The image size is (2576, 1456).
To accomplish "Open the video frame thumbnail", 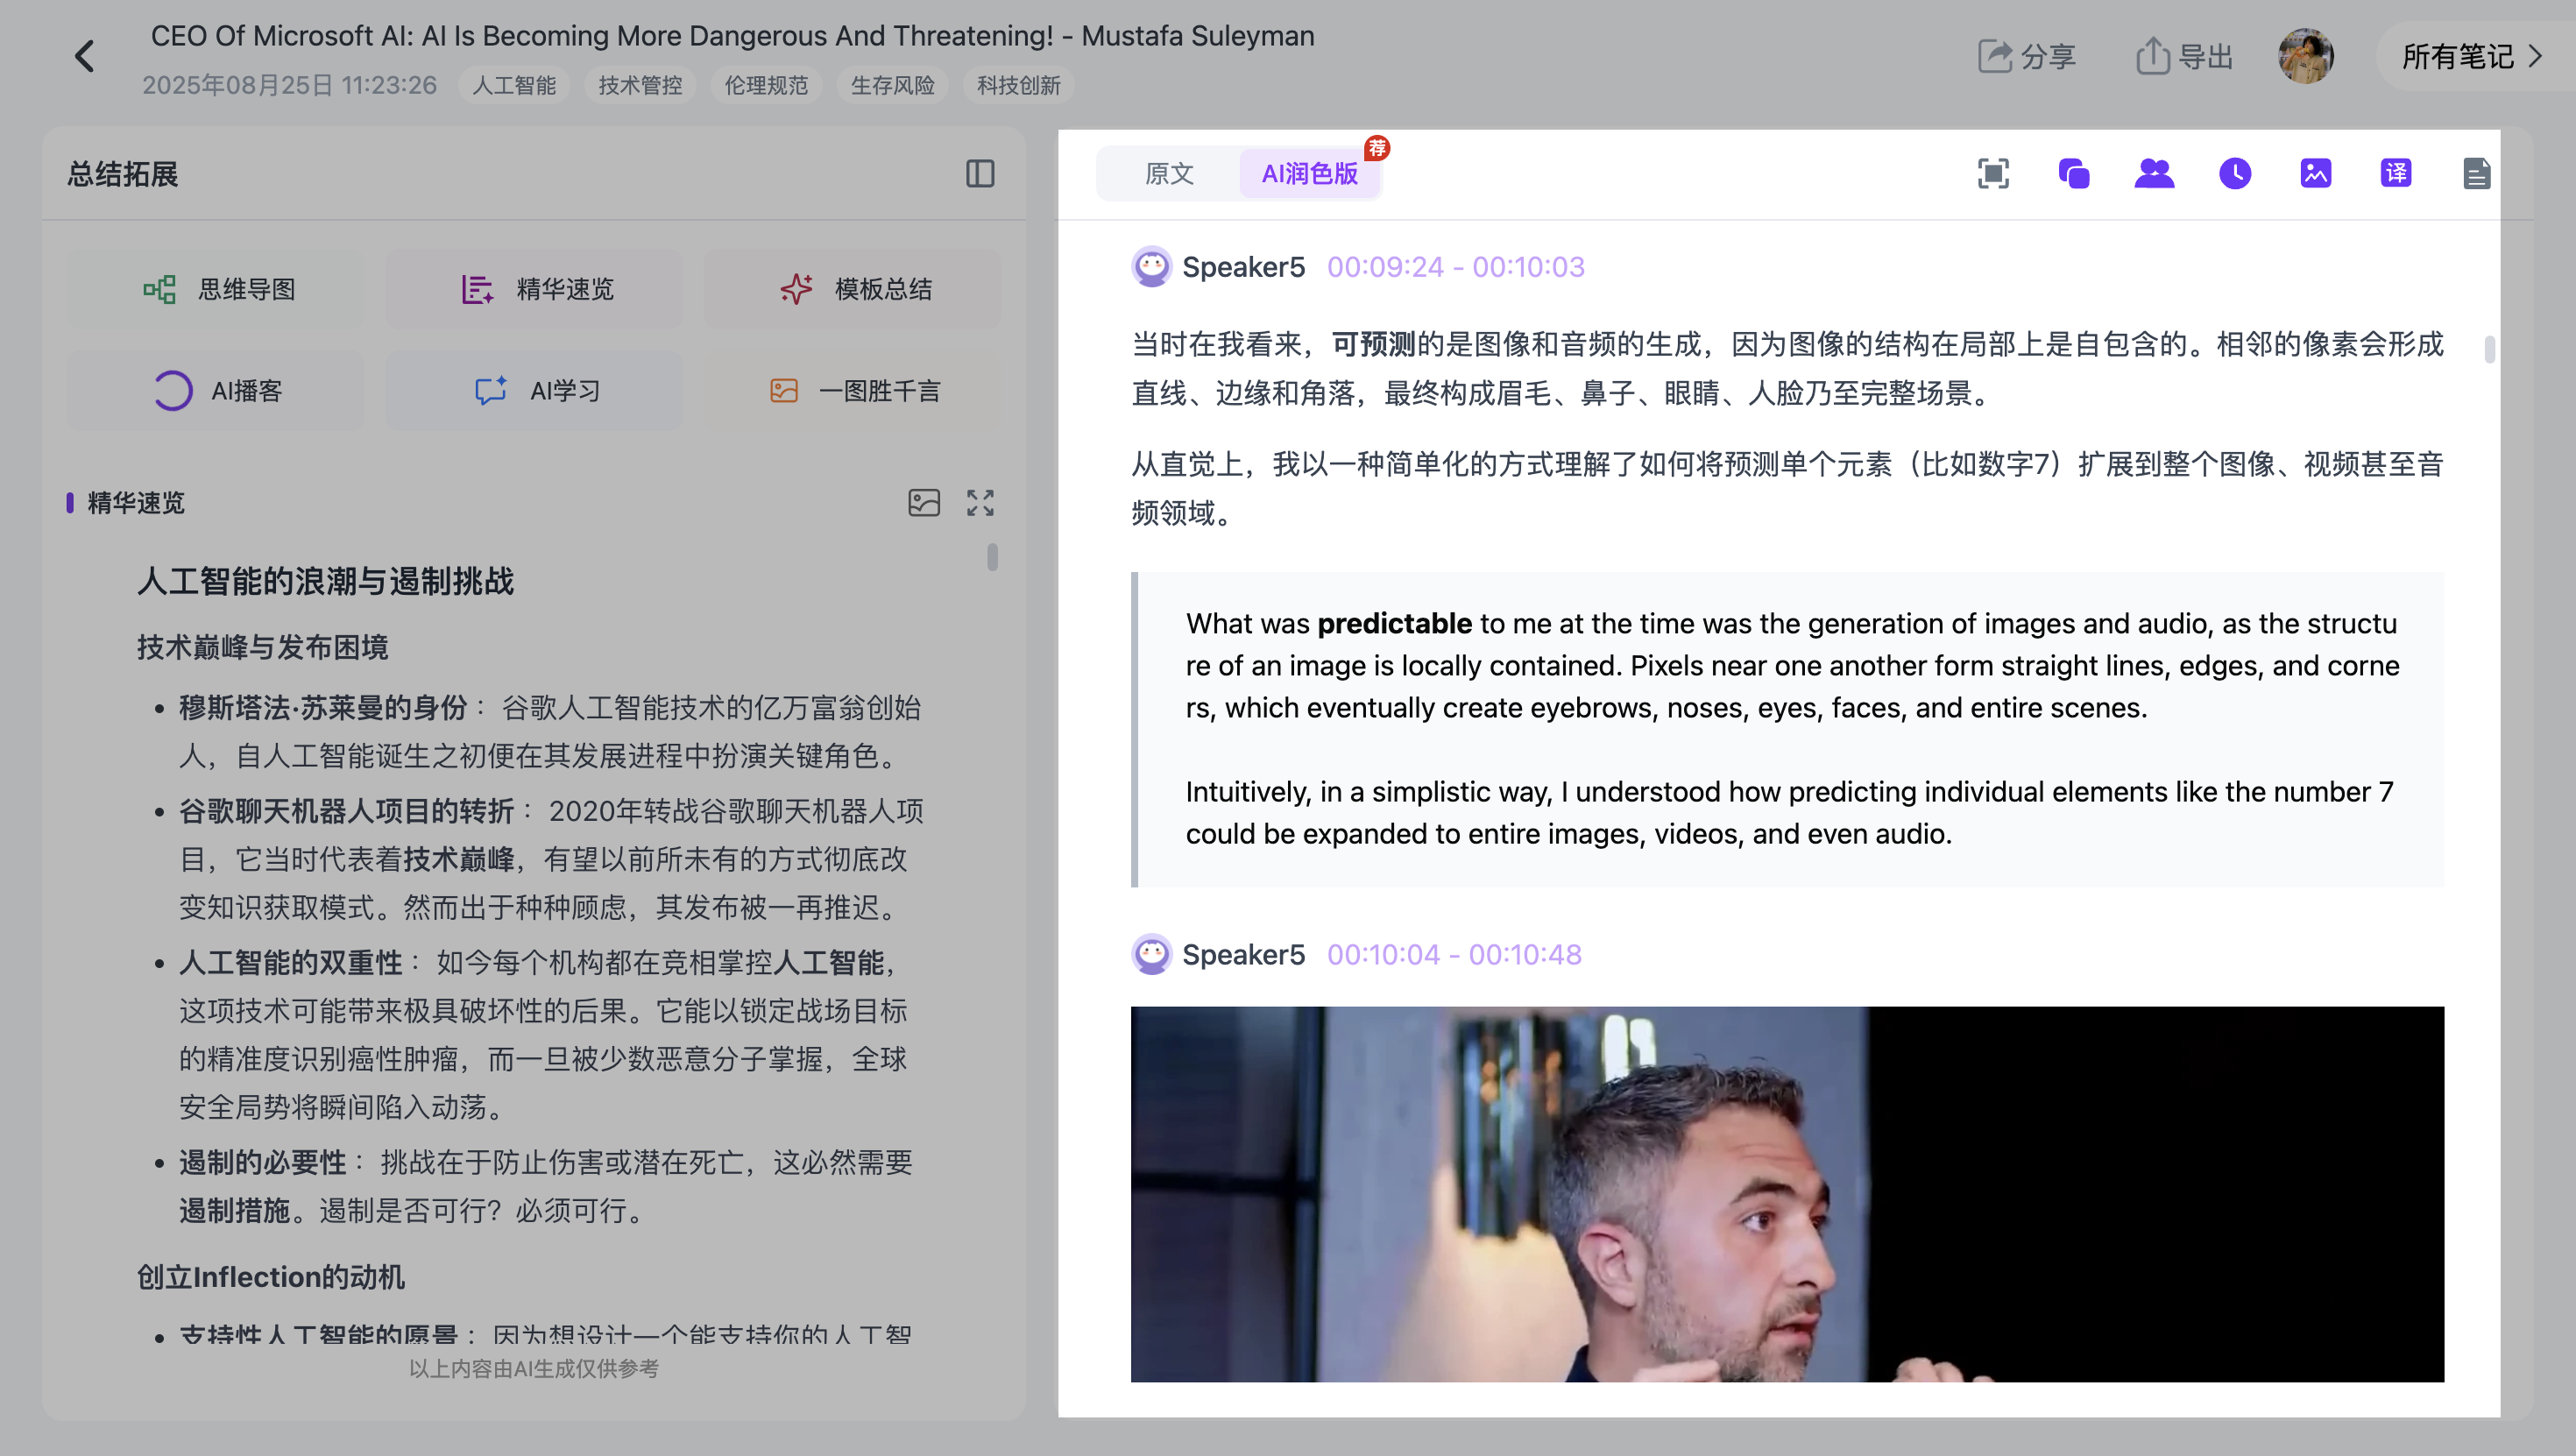I will point(1787,1194).
